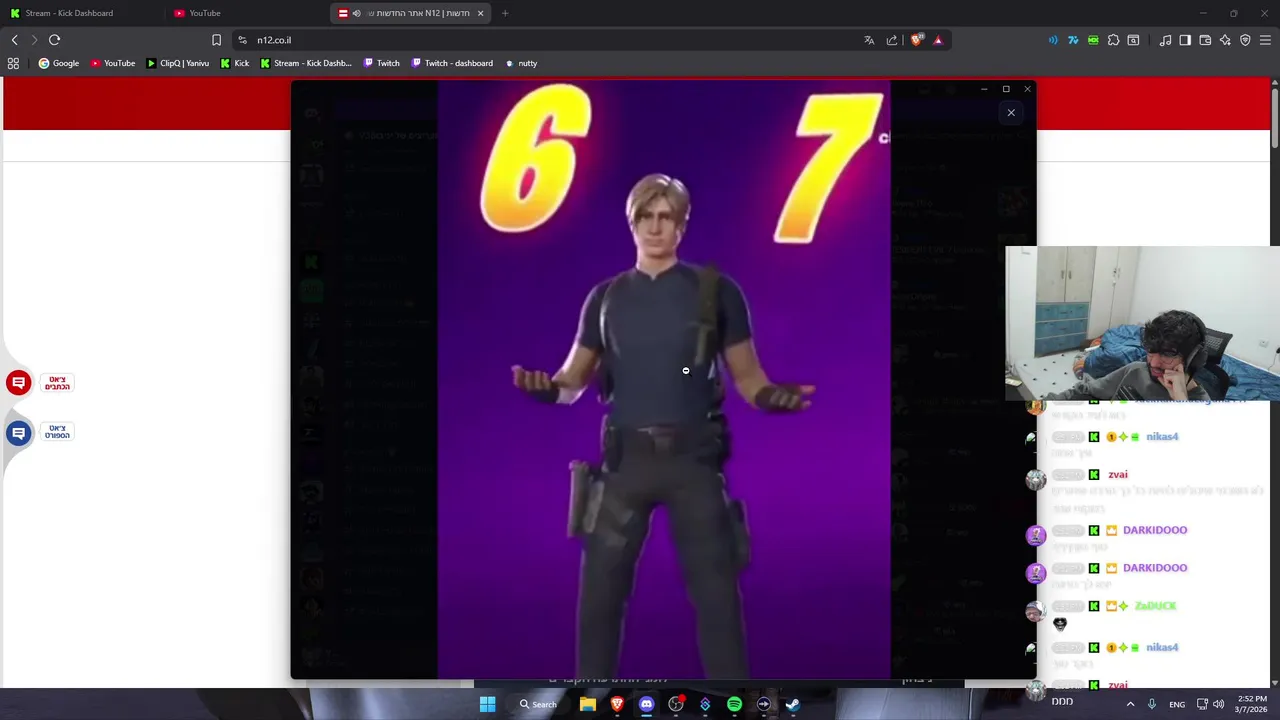
Task: Open the Twitch bookmark
Action: [x=381, y=63]
